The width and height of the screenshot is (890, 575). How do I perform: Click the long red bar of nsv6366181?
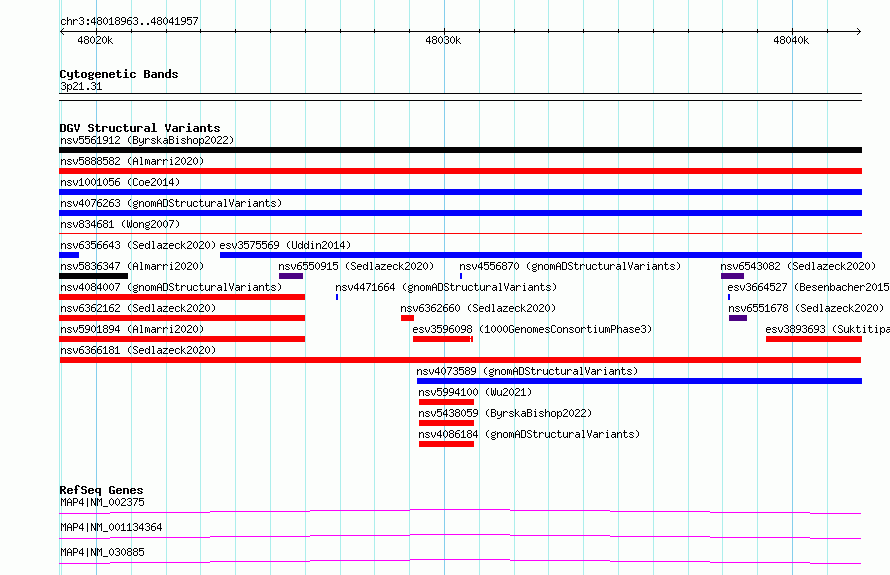(x=460, y=360)
